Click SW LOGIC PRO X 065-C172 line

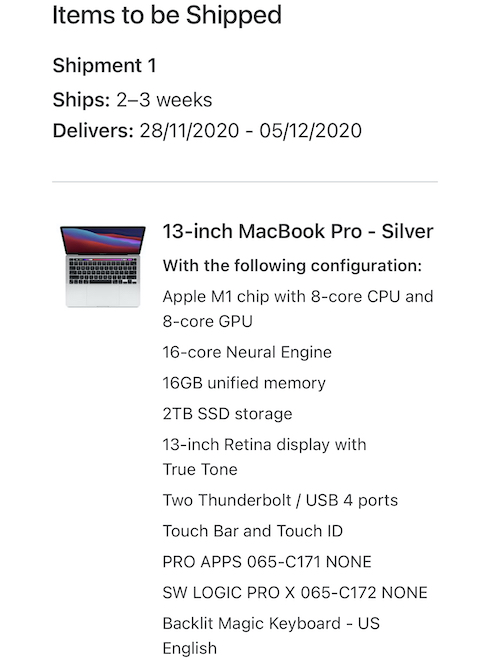pyautogui.click(x=295, y=593)
